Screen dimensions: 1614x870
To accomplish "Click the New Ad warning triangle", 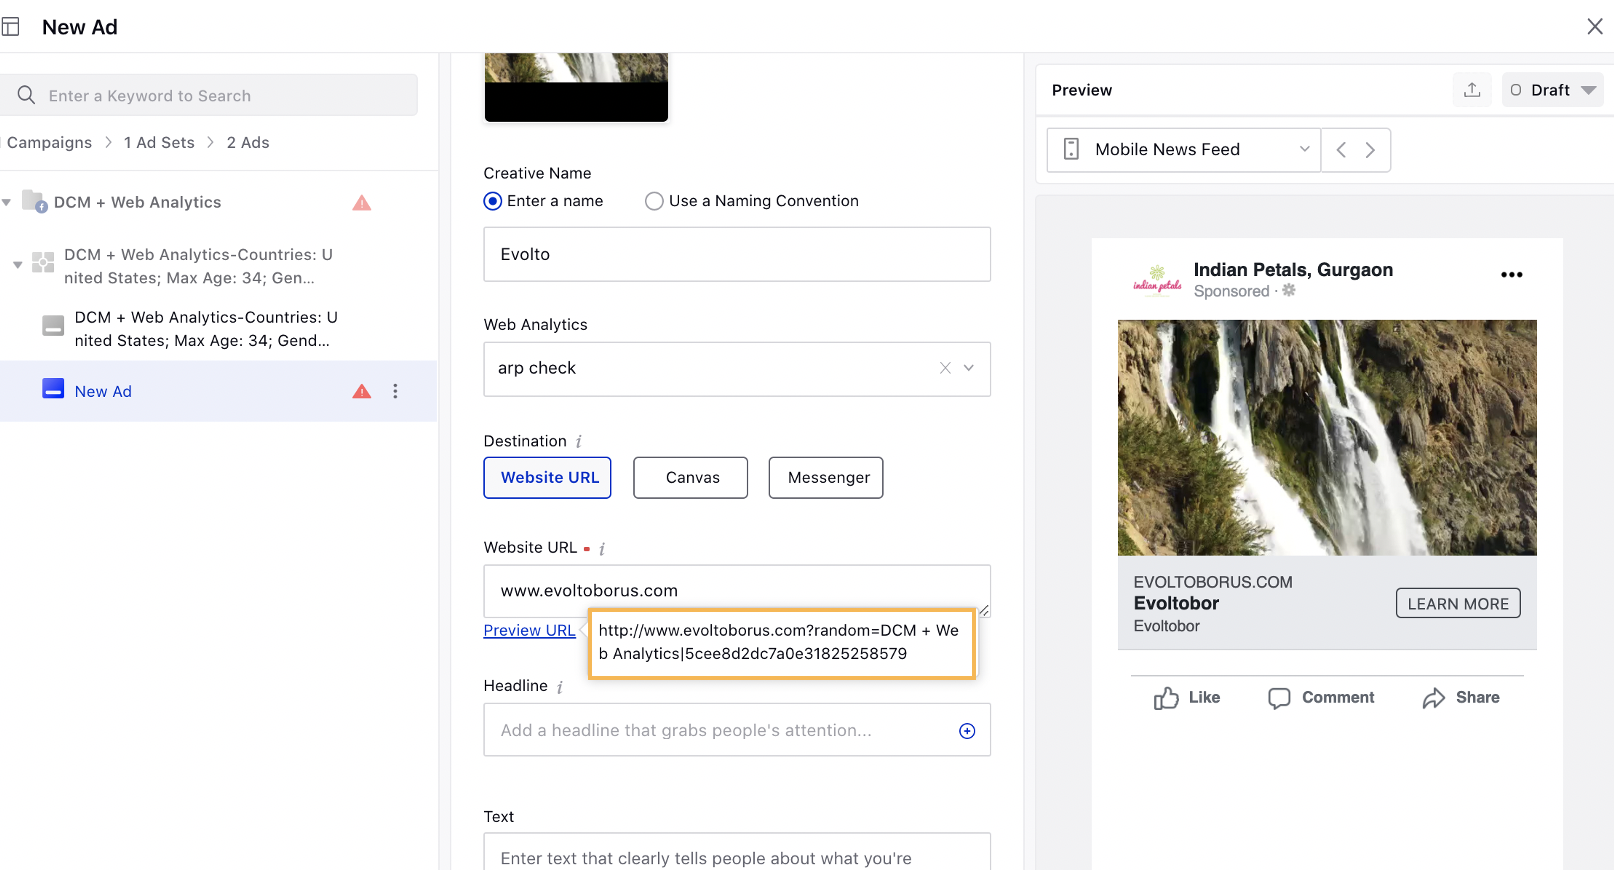I will (x=362, y=391).
